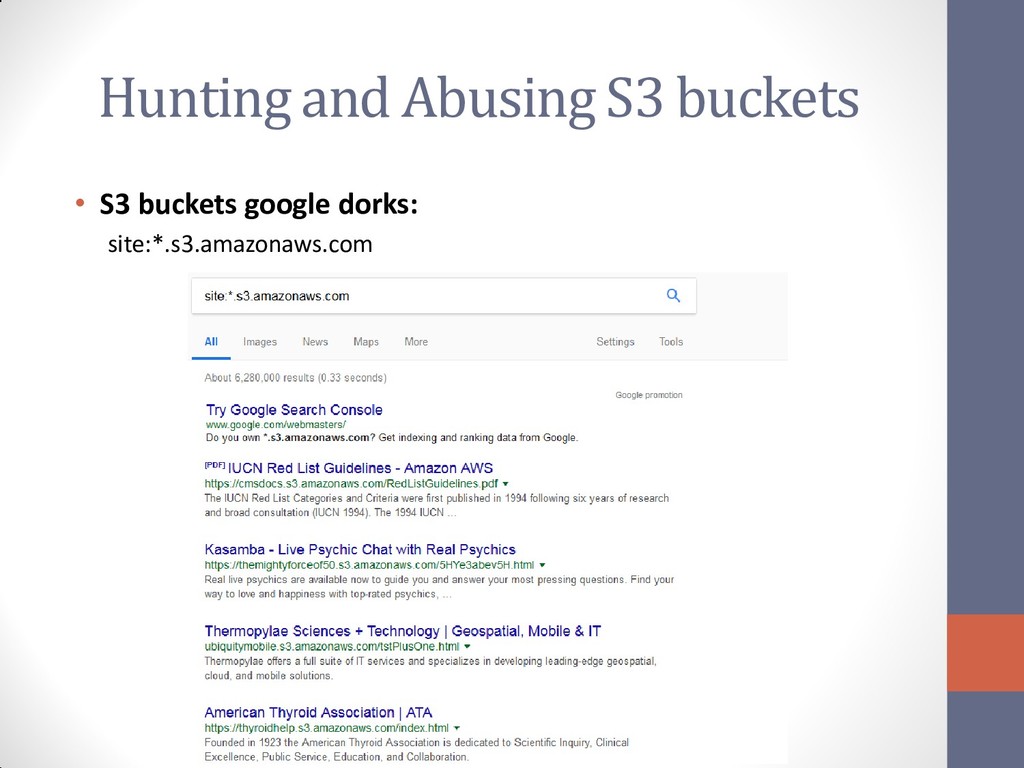This screenshot has width=1024, height=768.
Task: Click the search box containing site:*.s3.amazonaws.com
Action: pyautogui.click(x=443, y=296)
